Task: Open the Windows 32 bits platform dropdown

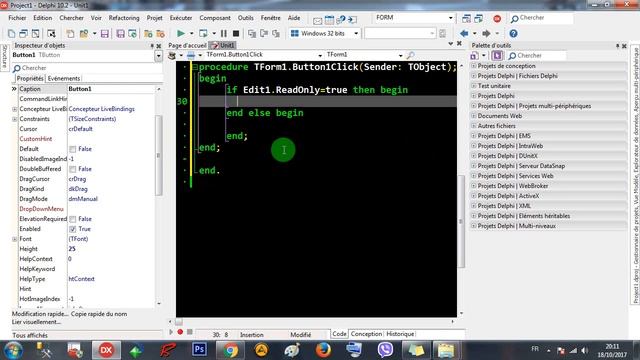Action: [x=356, y=33]
